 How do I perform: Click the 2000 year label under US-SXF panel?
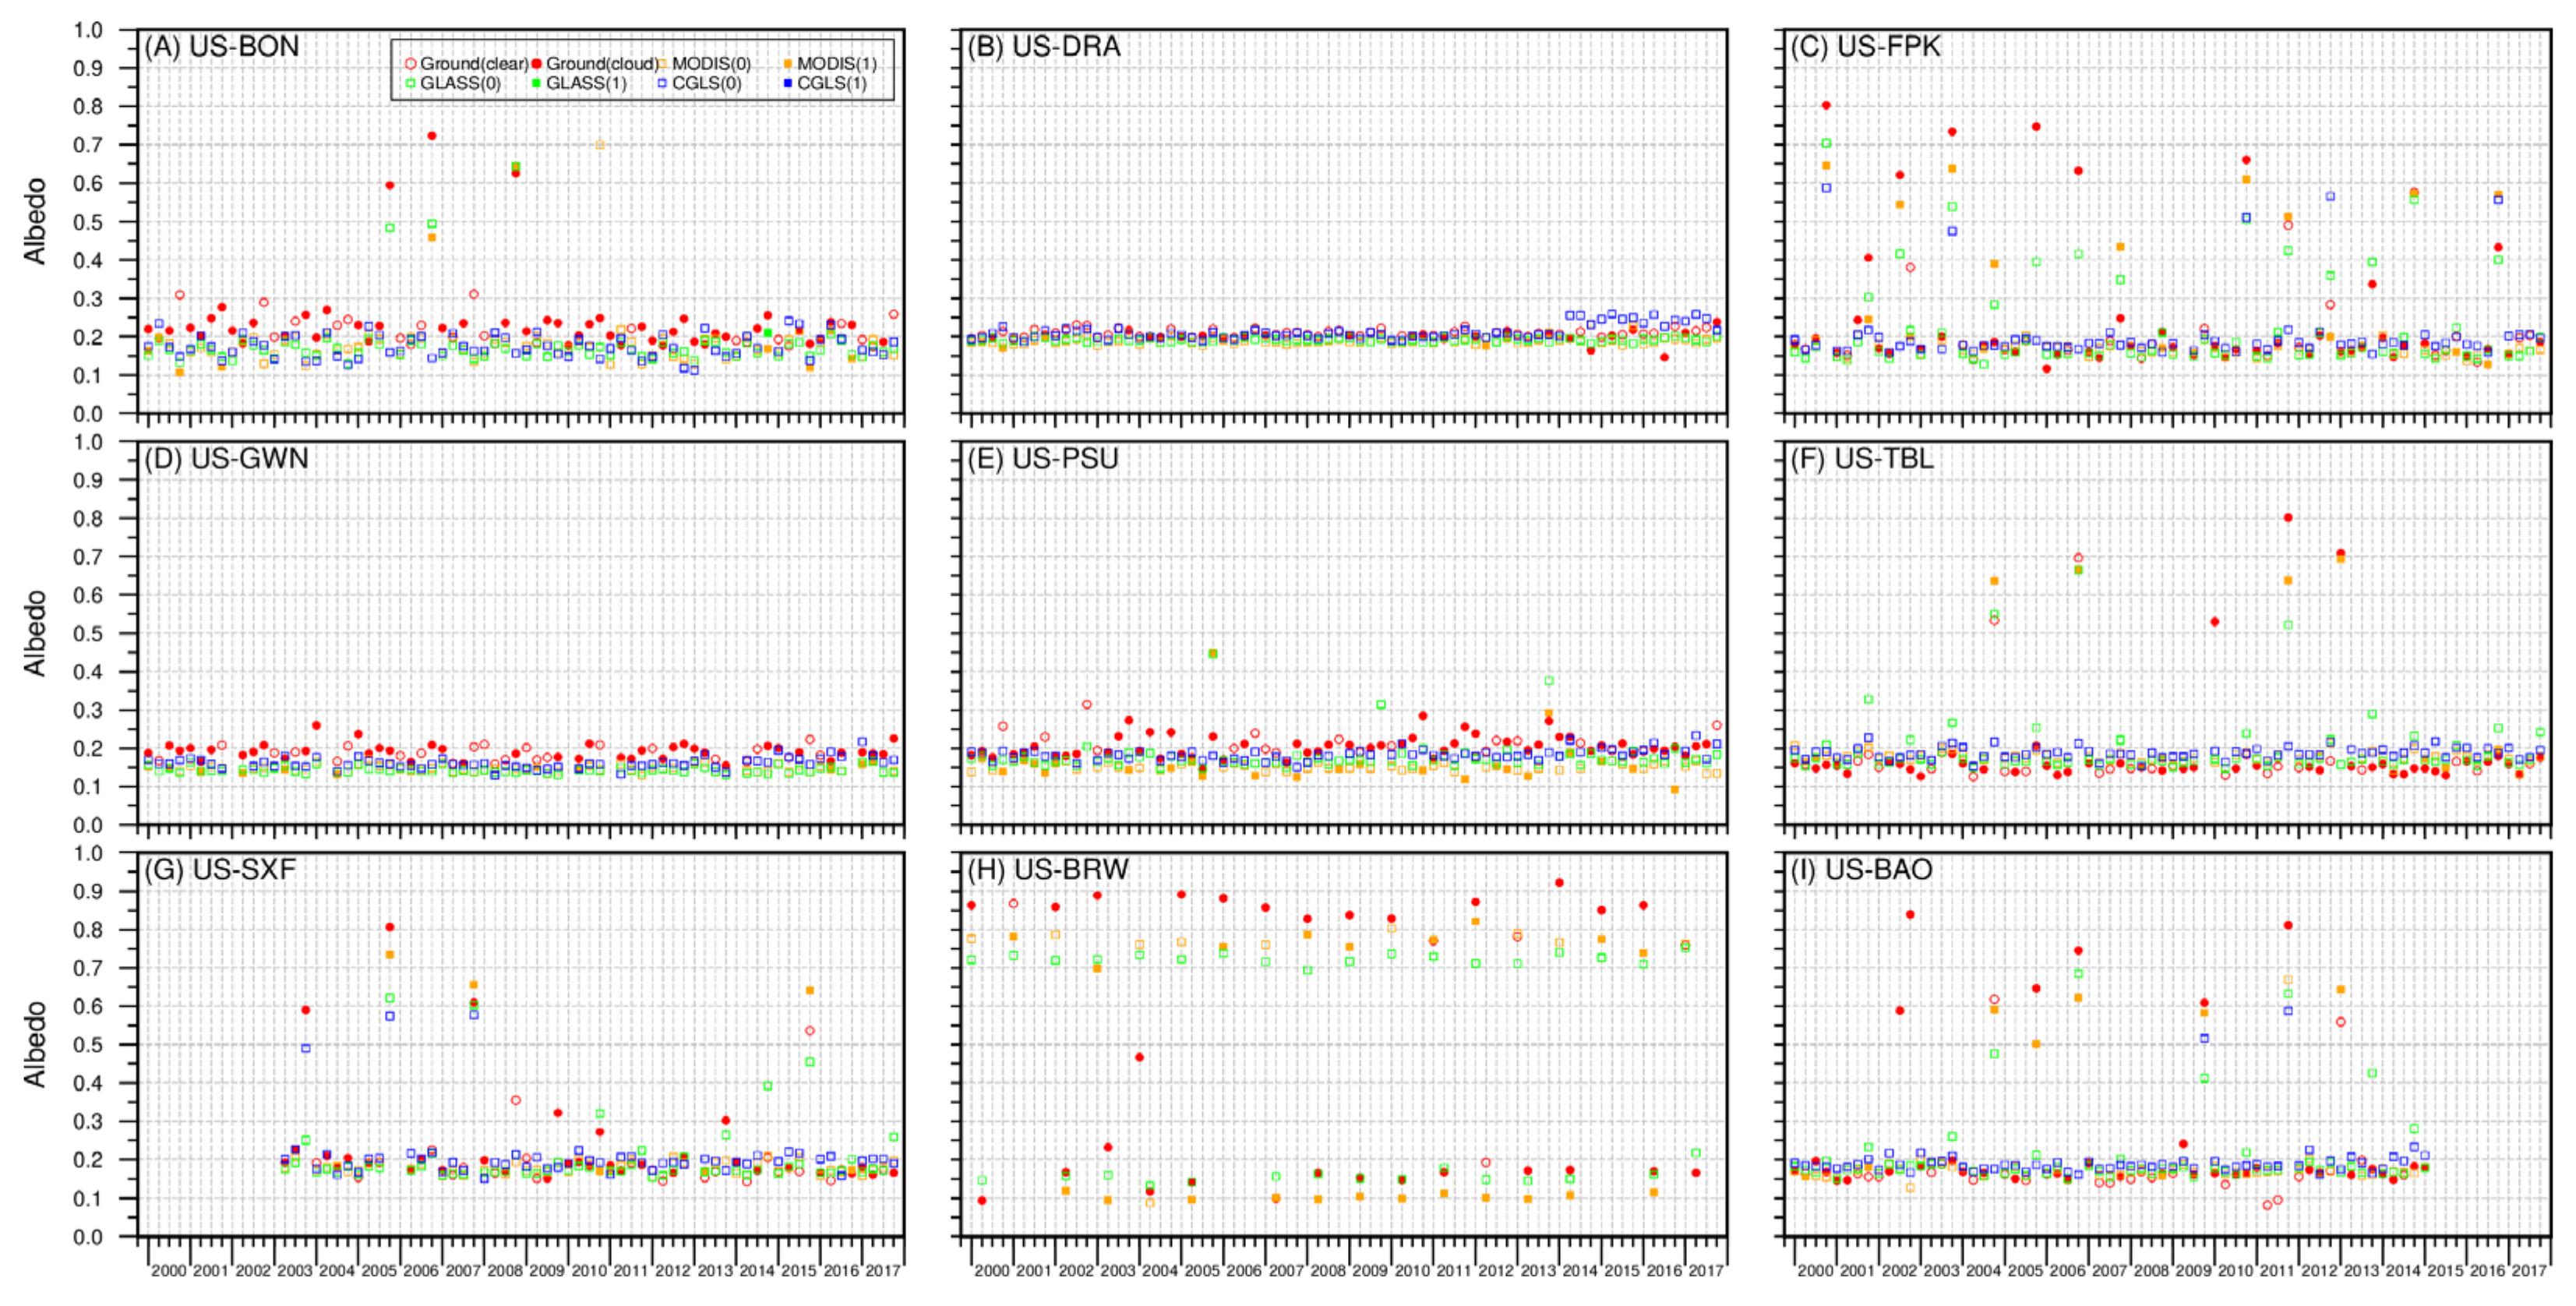pos(168,1271)
